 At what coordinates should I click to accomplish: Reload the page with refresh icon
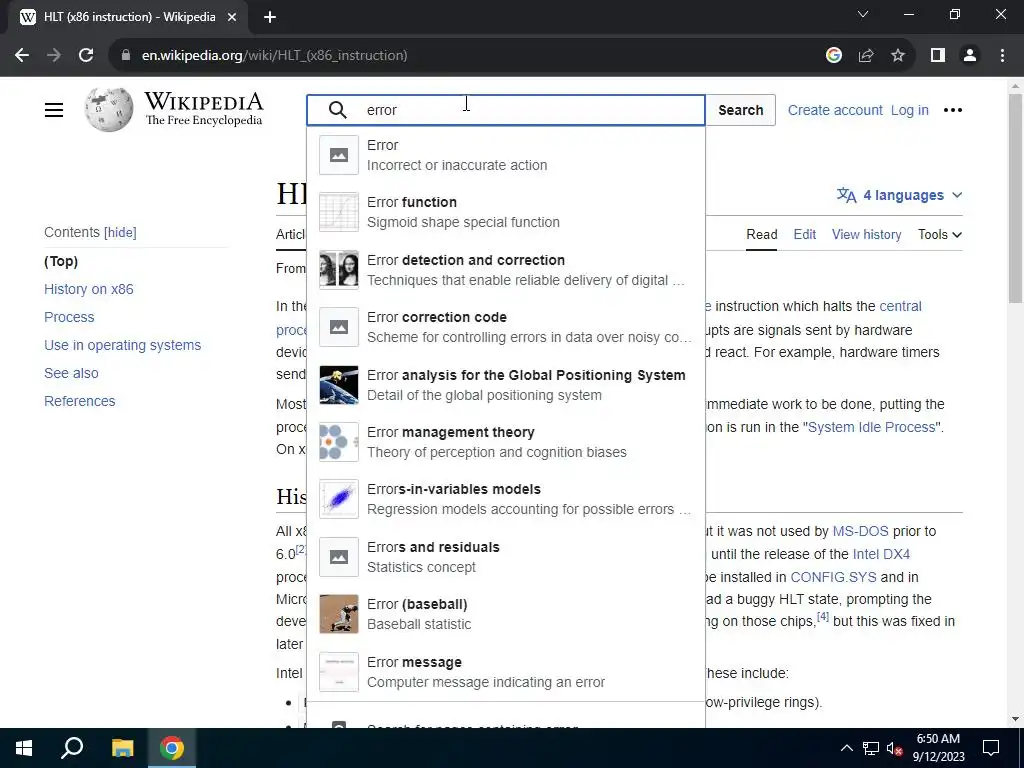pos(86,56)
